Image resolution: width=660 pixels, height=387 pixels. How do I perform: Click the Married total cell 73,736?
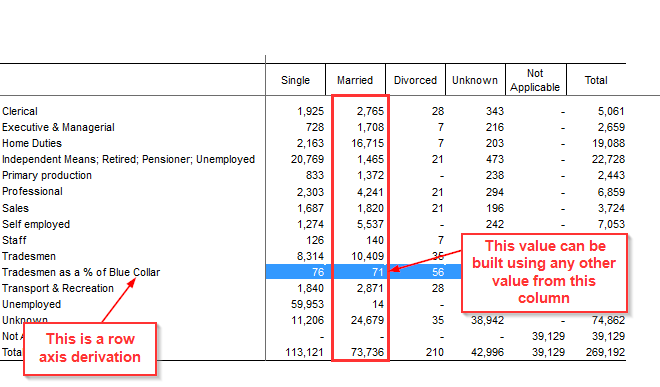367,352
